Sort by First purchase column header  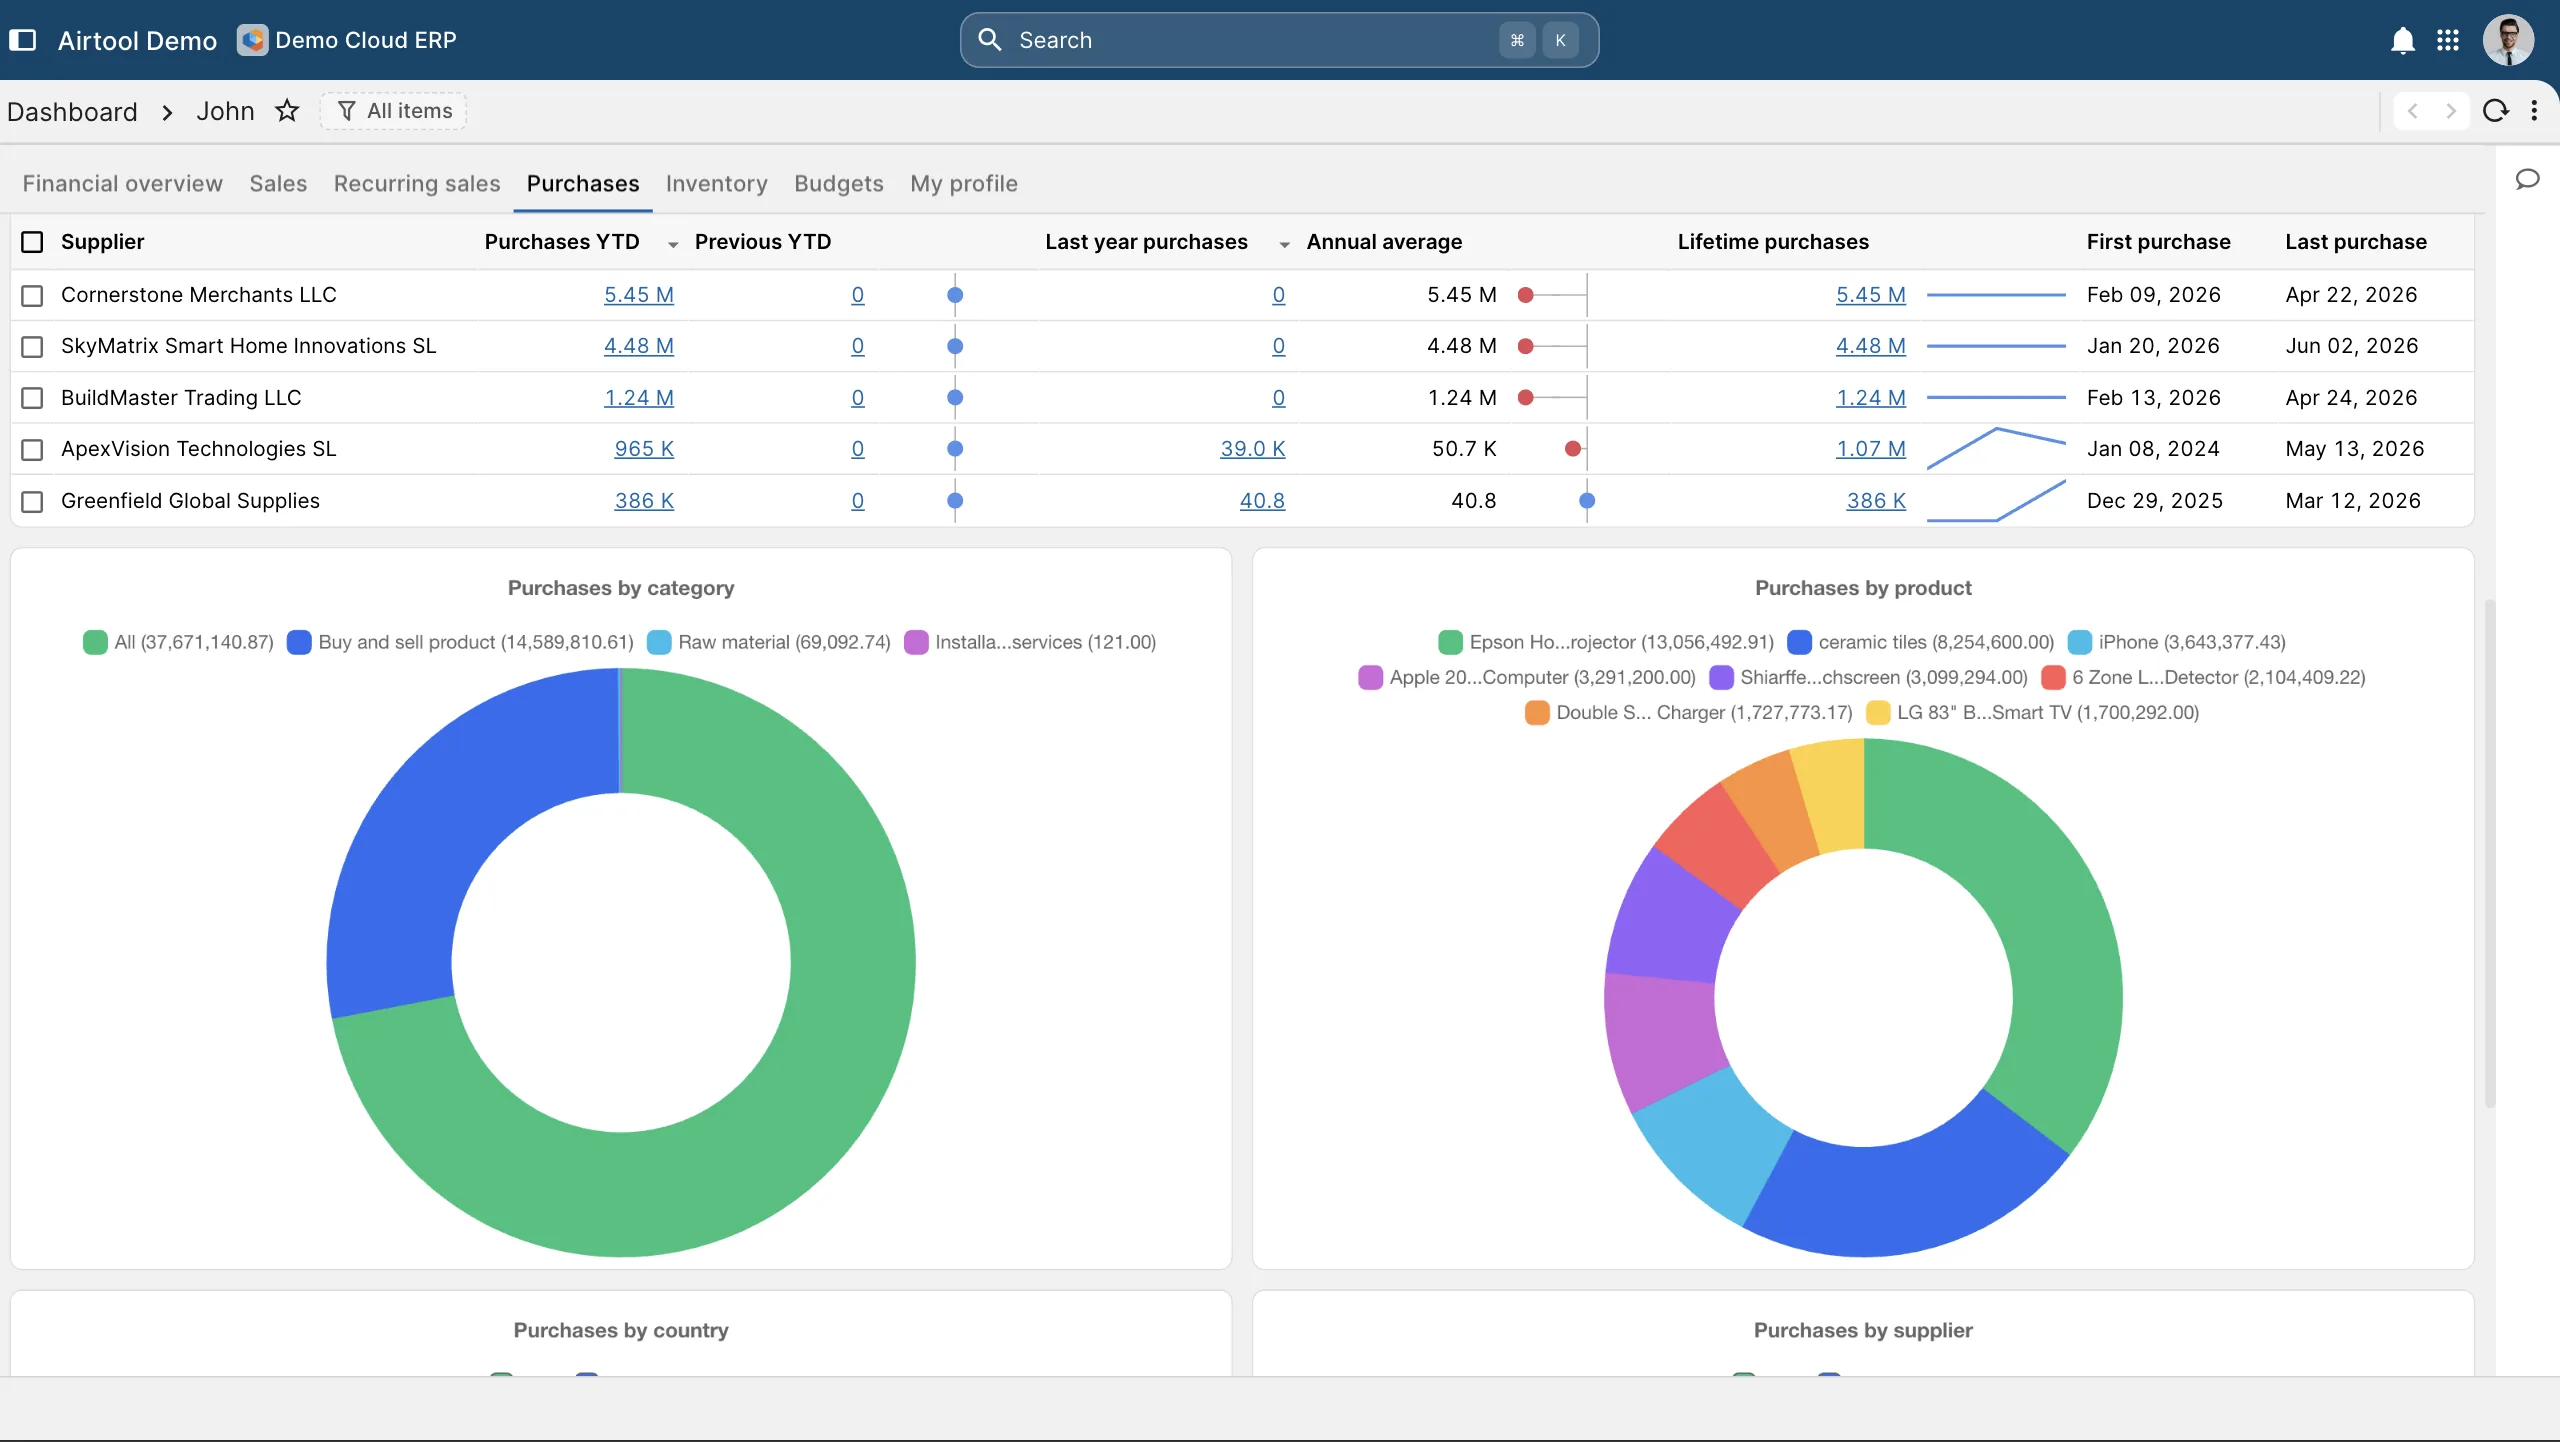click(2158, 242)
